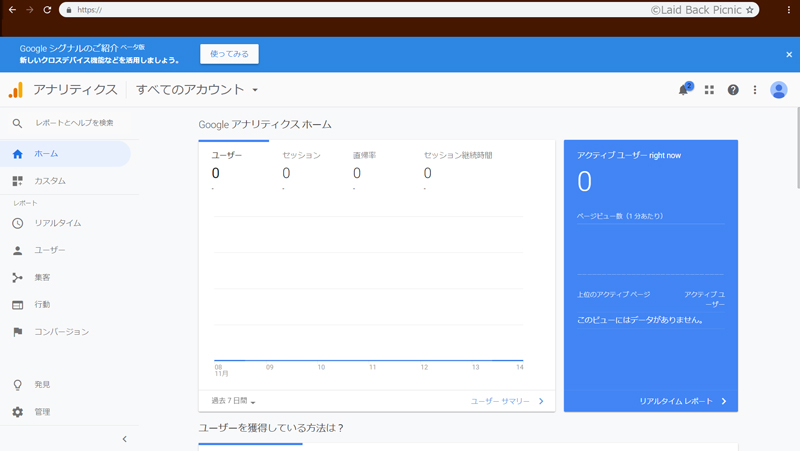This screenshot has height=451, width=800.
Task: Click このビューにはデータがありません message
Action: 640,320
